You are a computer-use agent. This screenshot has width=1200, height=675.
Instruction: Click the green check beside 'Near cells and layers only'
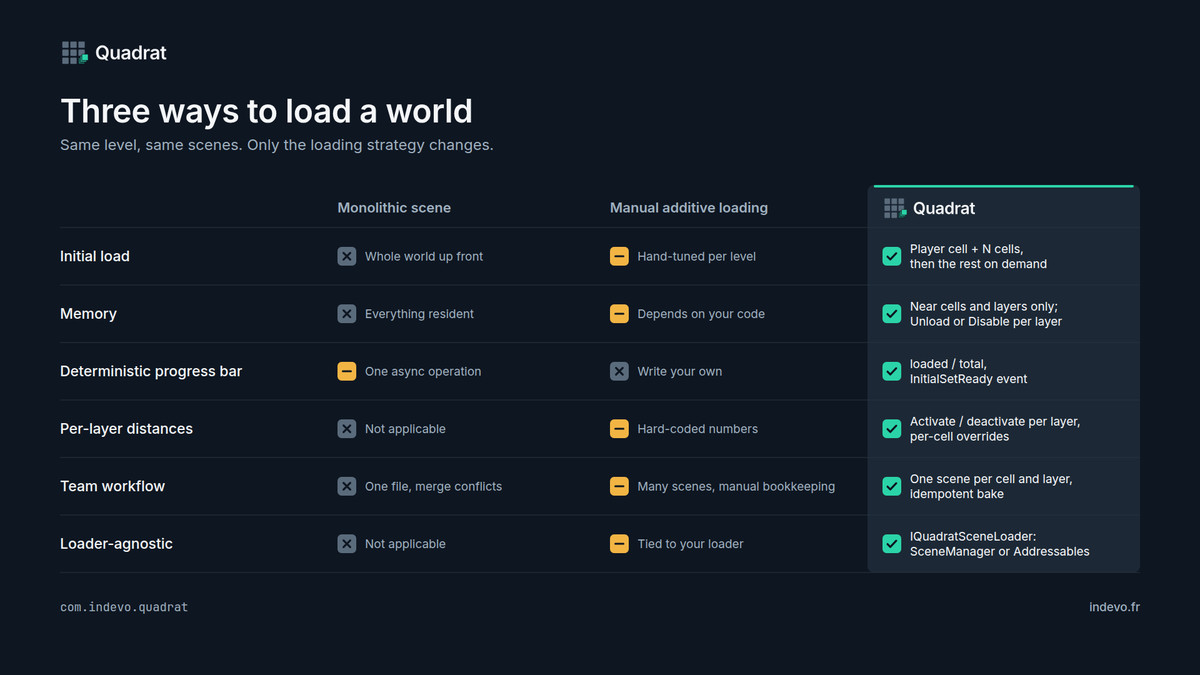pos(892,314)
